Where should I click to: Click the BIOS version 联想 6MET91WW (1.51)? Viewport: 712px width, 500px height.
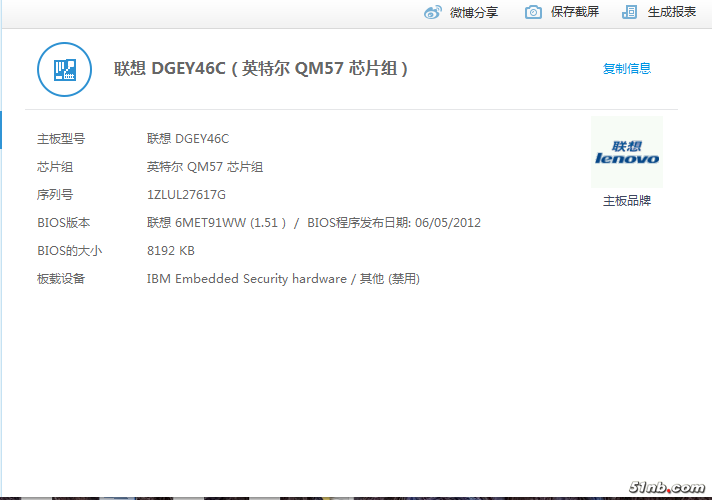217,223
